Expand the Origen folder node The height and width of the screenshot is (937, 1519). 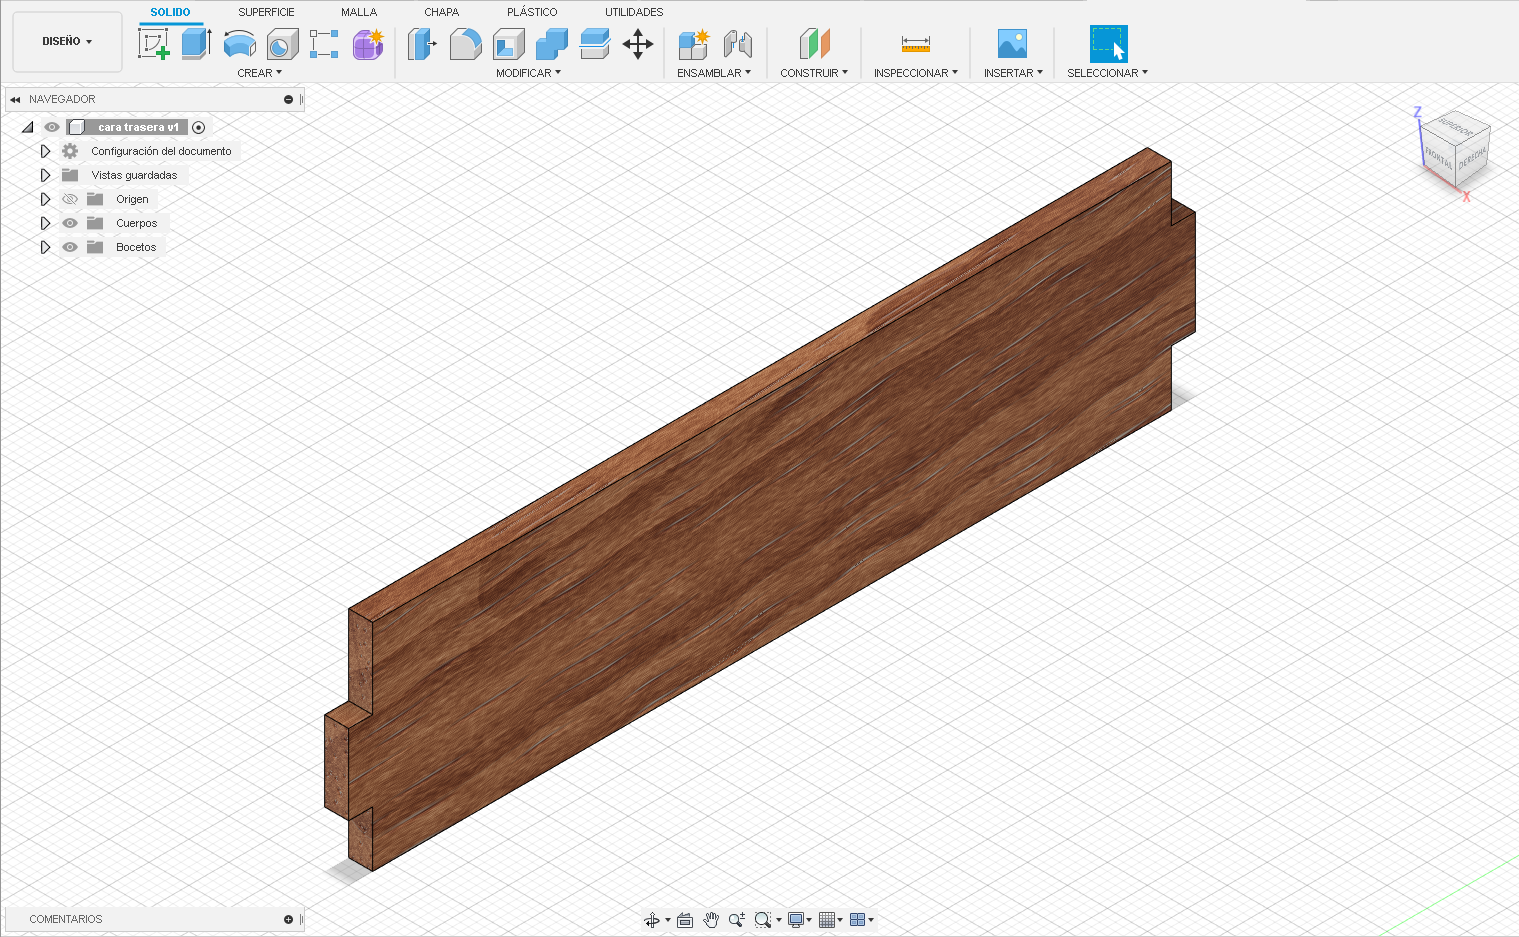tap(45, 199)
